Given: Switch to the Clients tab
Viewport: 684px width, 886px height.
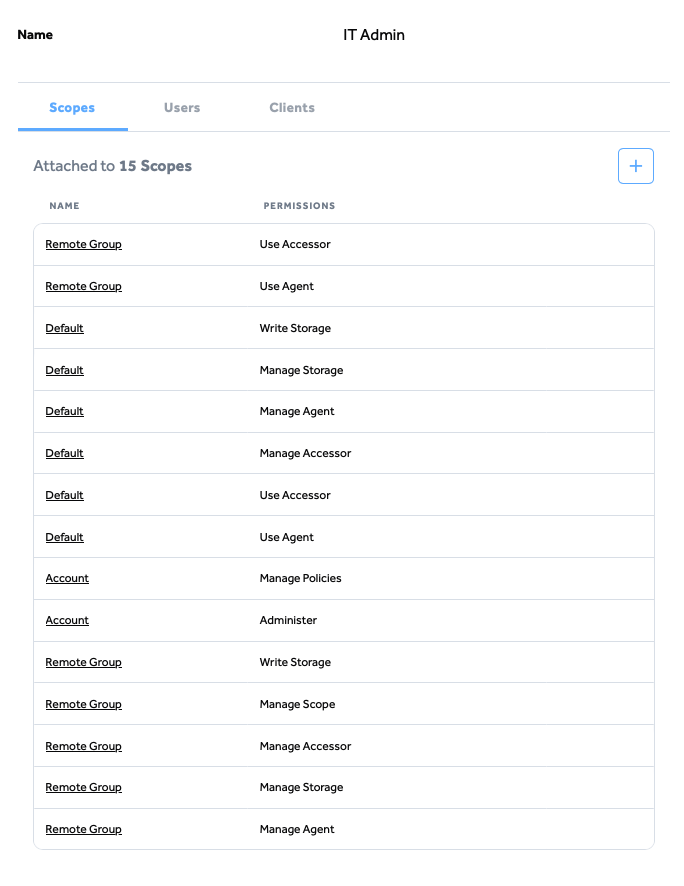Looking at the screenshot, I should coord(292,107).
